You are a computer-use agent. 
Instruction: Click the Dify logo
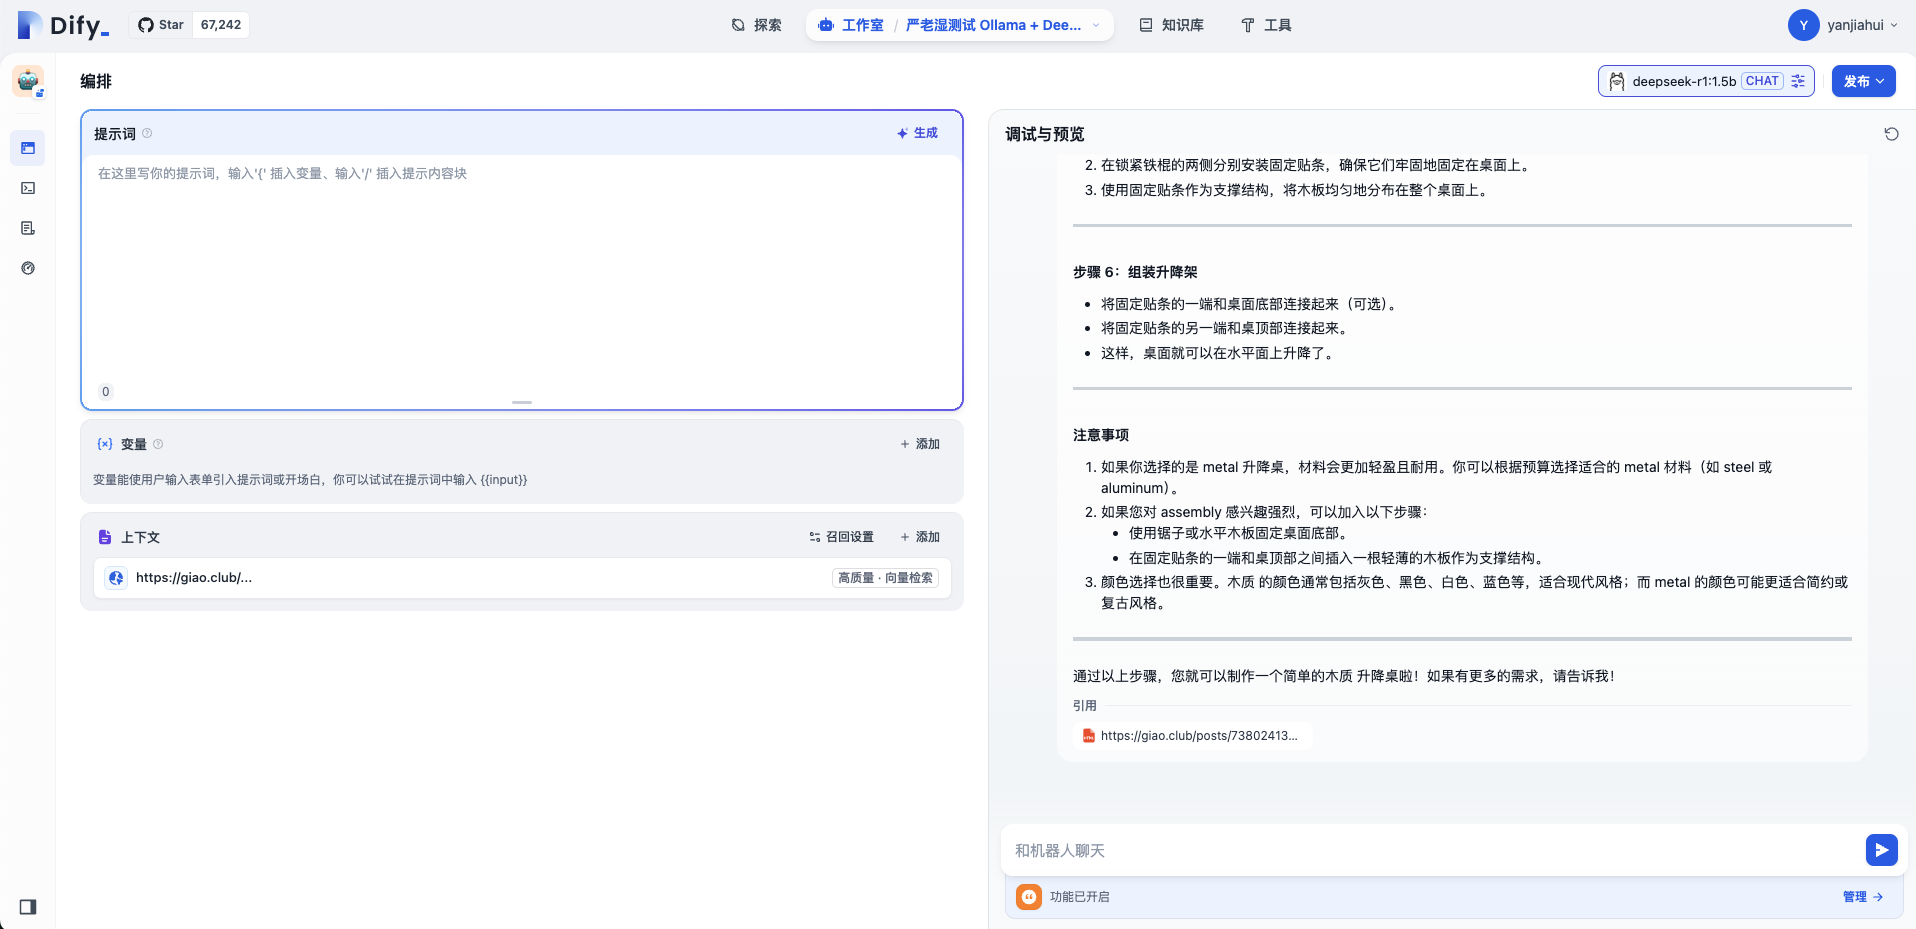coord(64,25)
